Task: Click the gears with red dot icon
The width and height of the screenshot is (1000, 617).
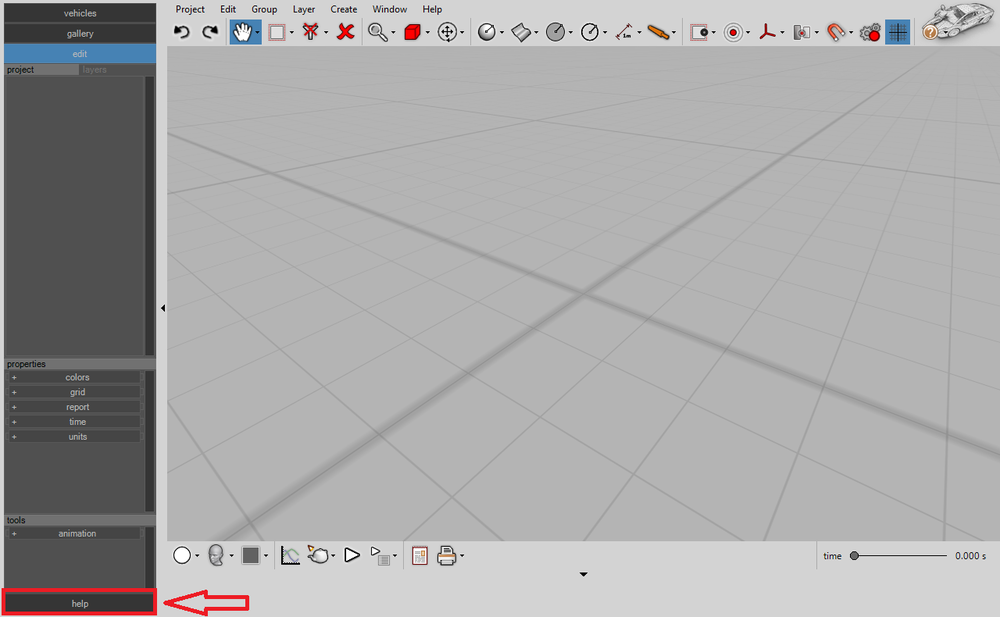Action: [870, 32]
